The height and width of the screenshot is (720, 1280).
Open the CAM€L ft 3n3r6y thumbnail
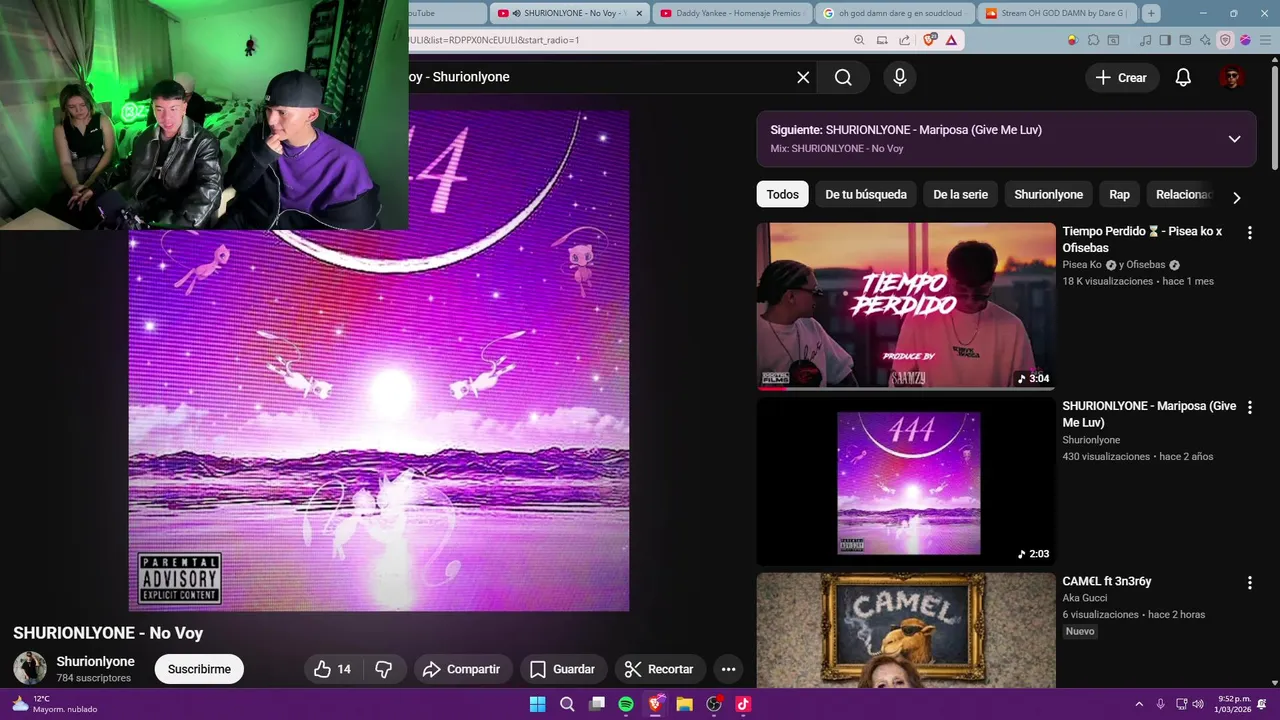coord(906,630)
